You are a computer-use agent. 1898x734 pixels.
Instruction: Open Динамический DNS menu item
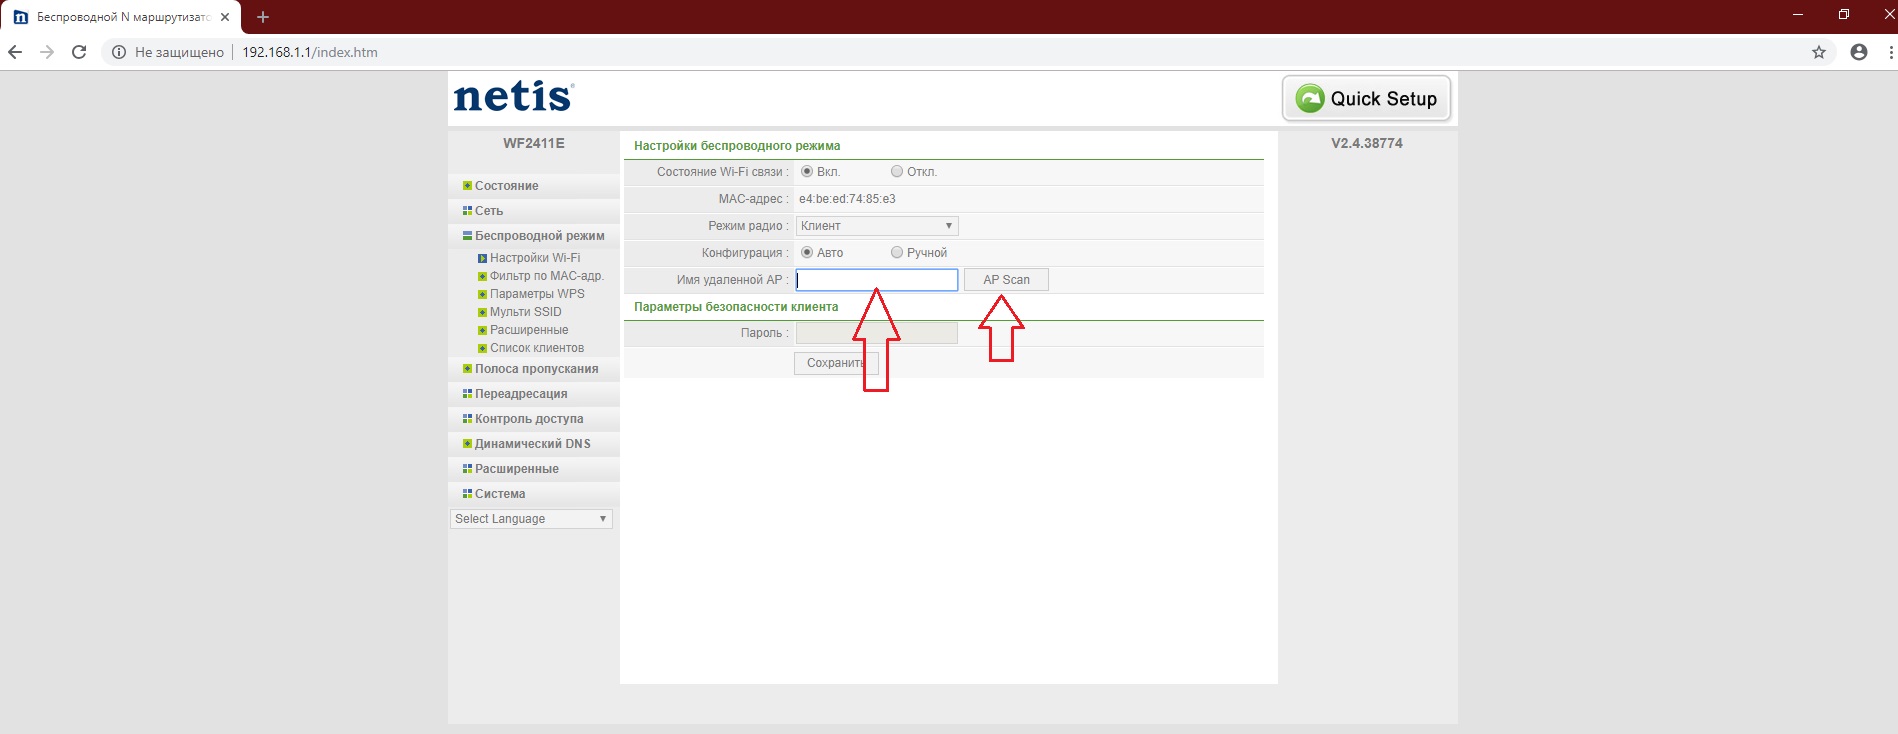coord(533,444)
